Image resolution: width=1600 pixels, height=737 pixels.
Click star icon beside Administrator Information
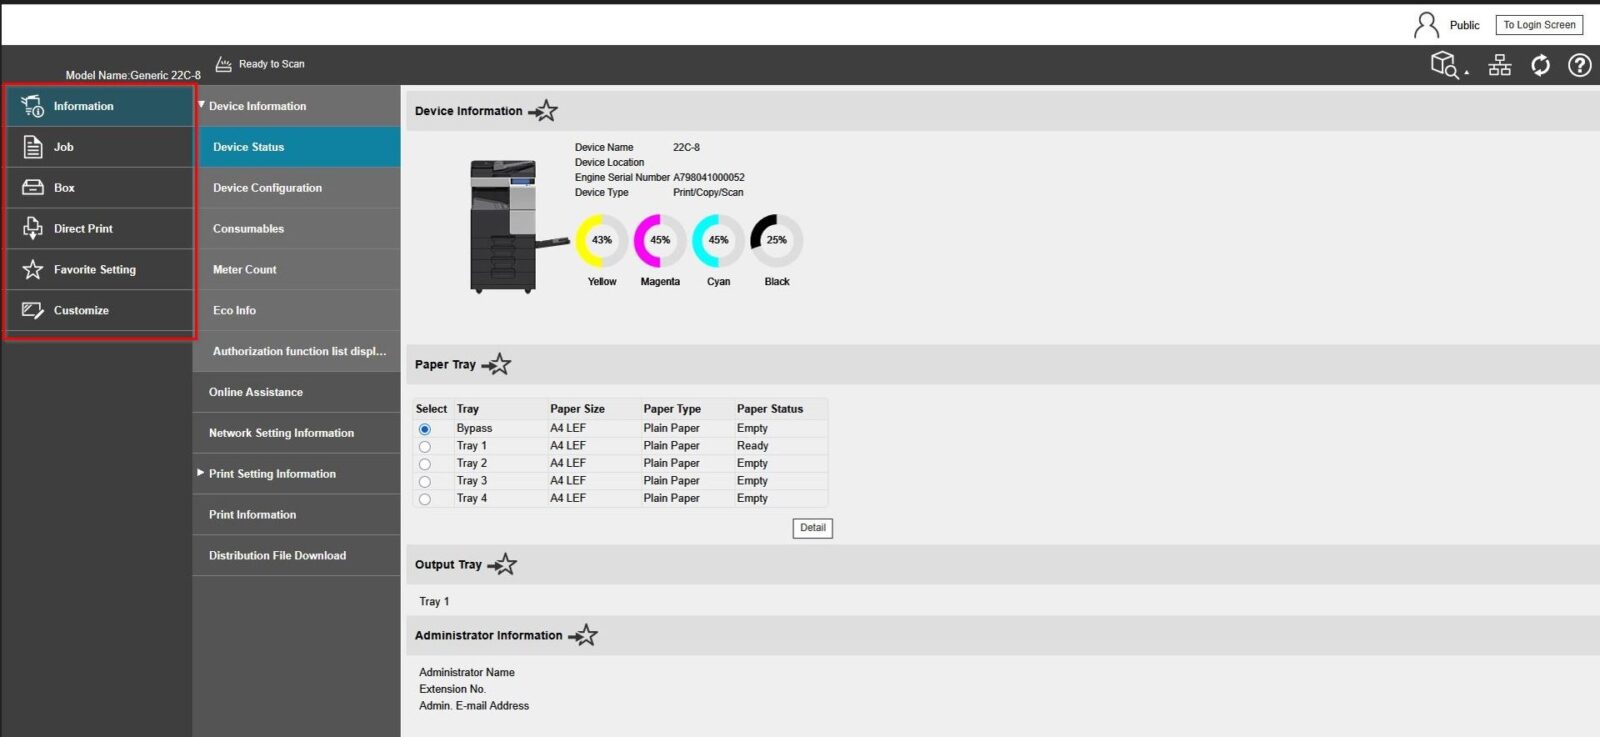point(584,636)
